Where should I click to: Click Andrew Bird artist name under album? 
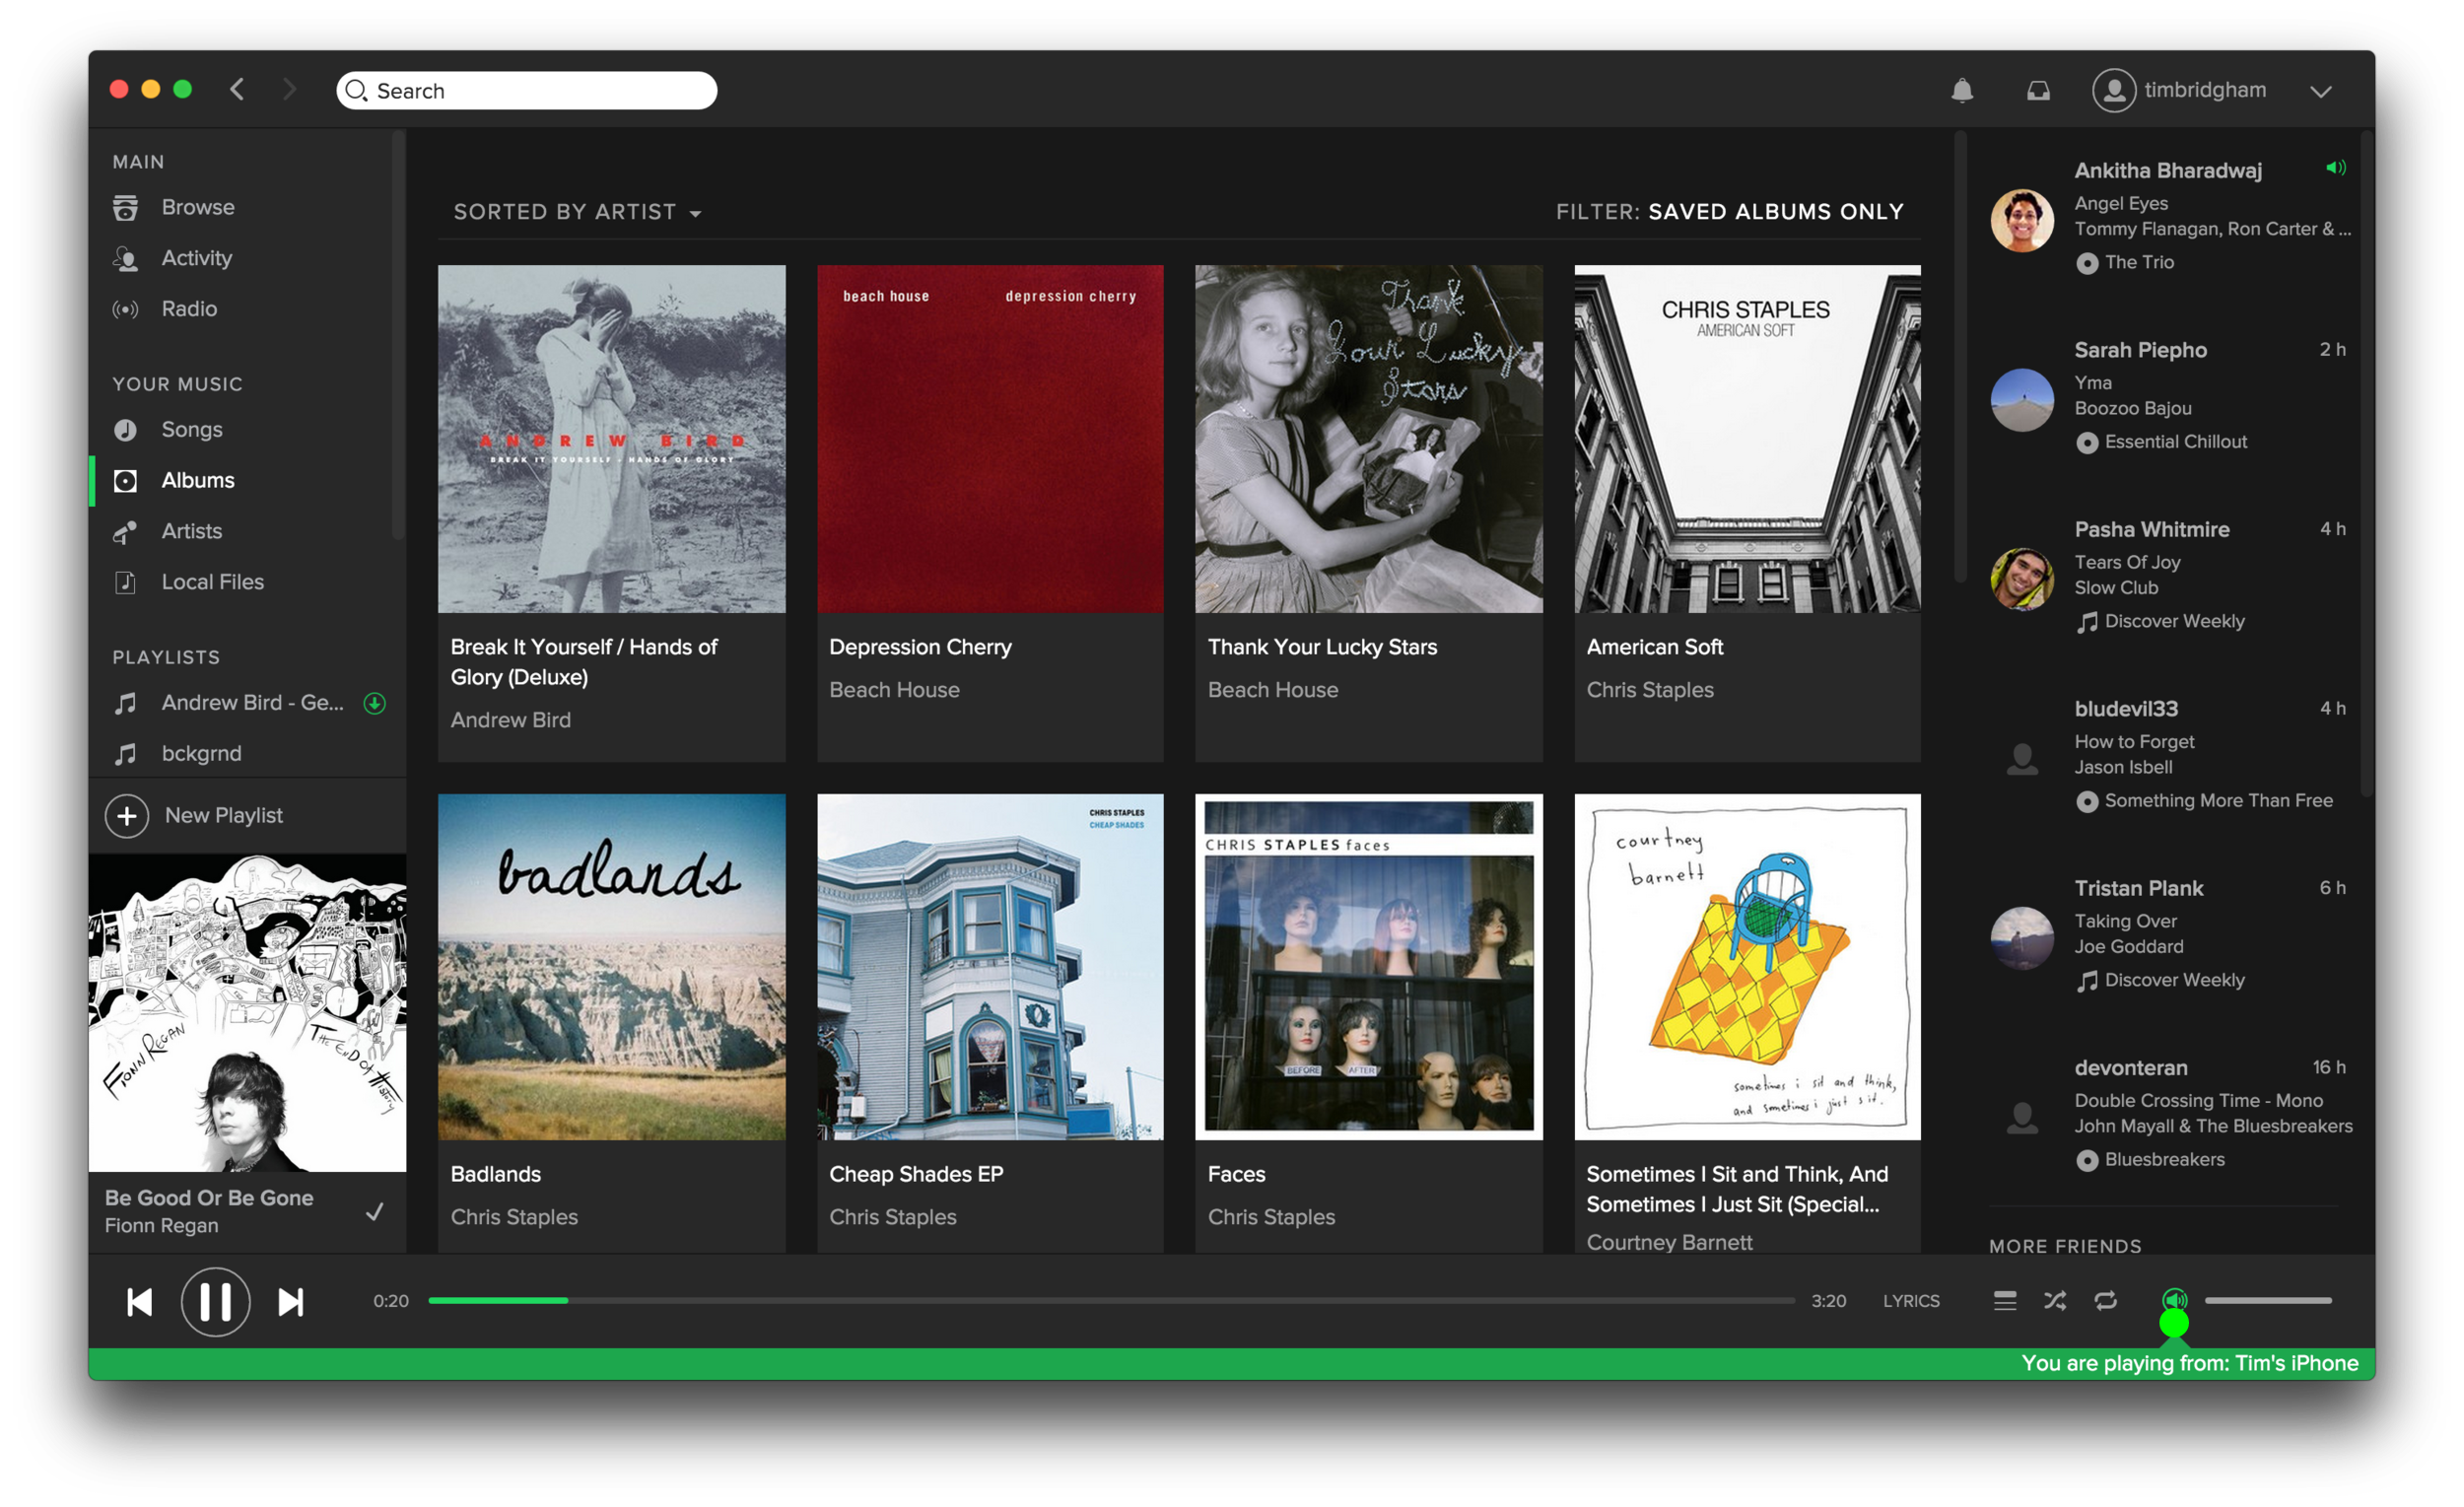[x=510, y=720]
